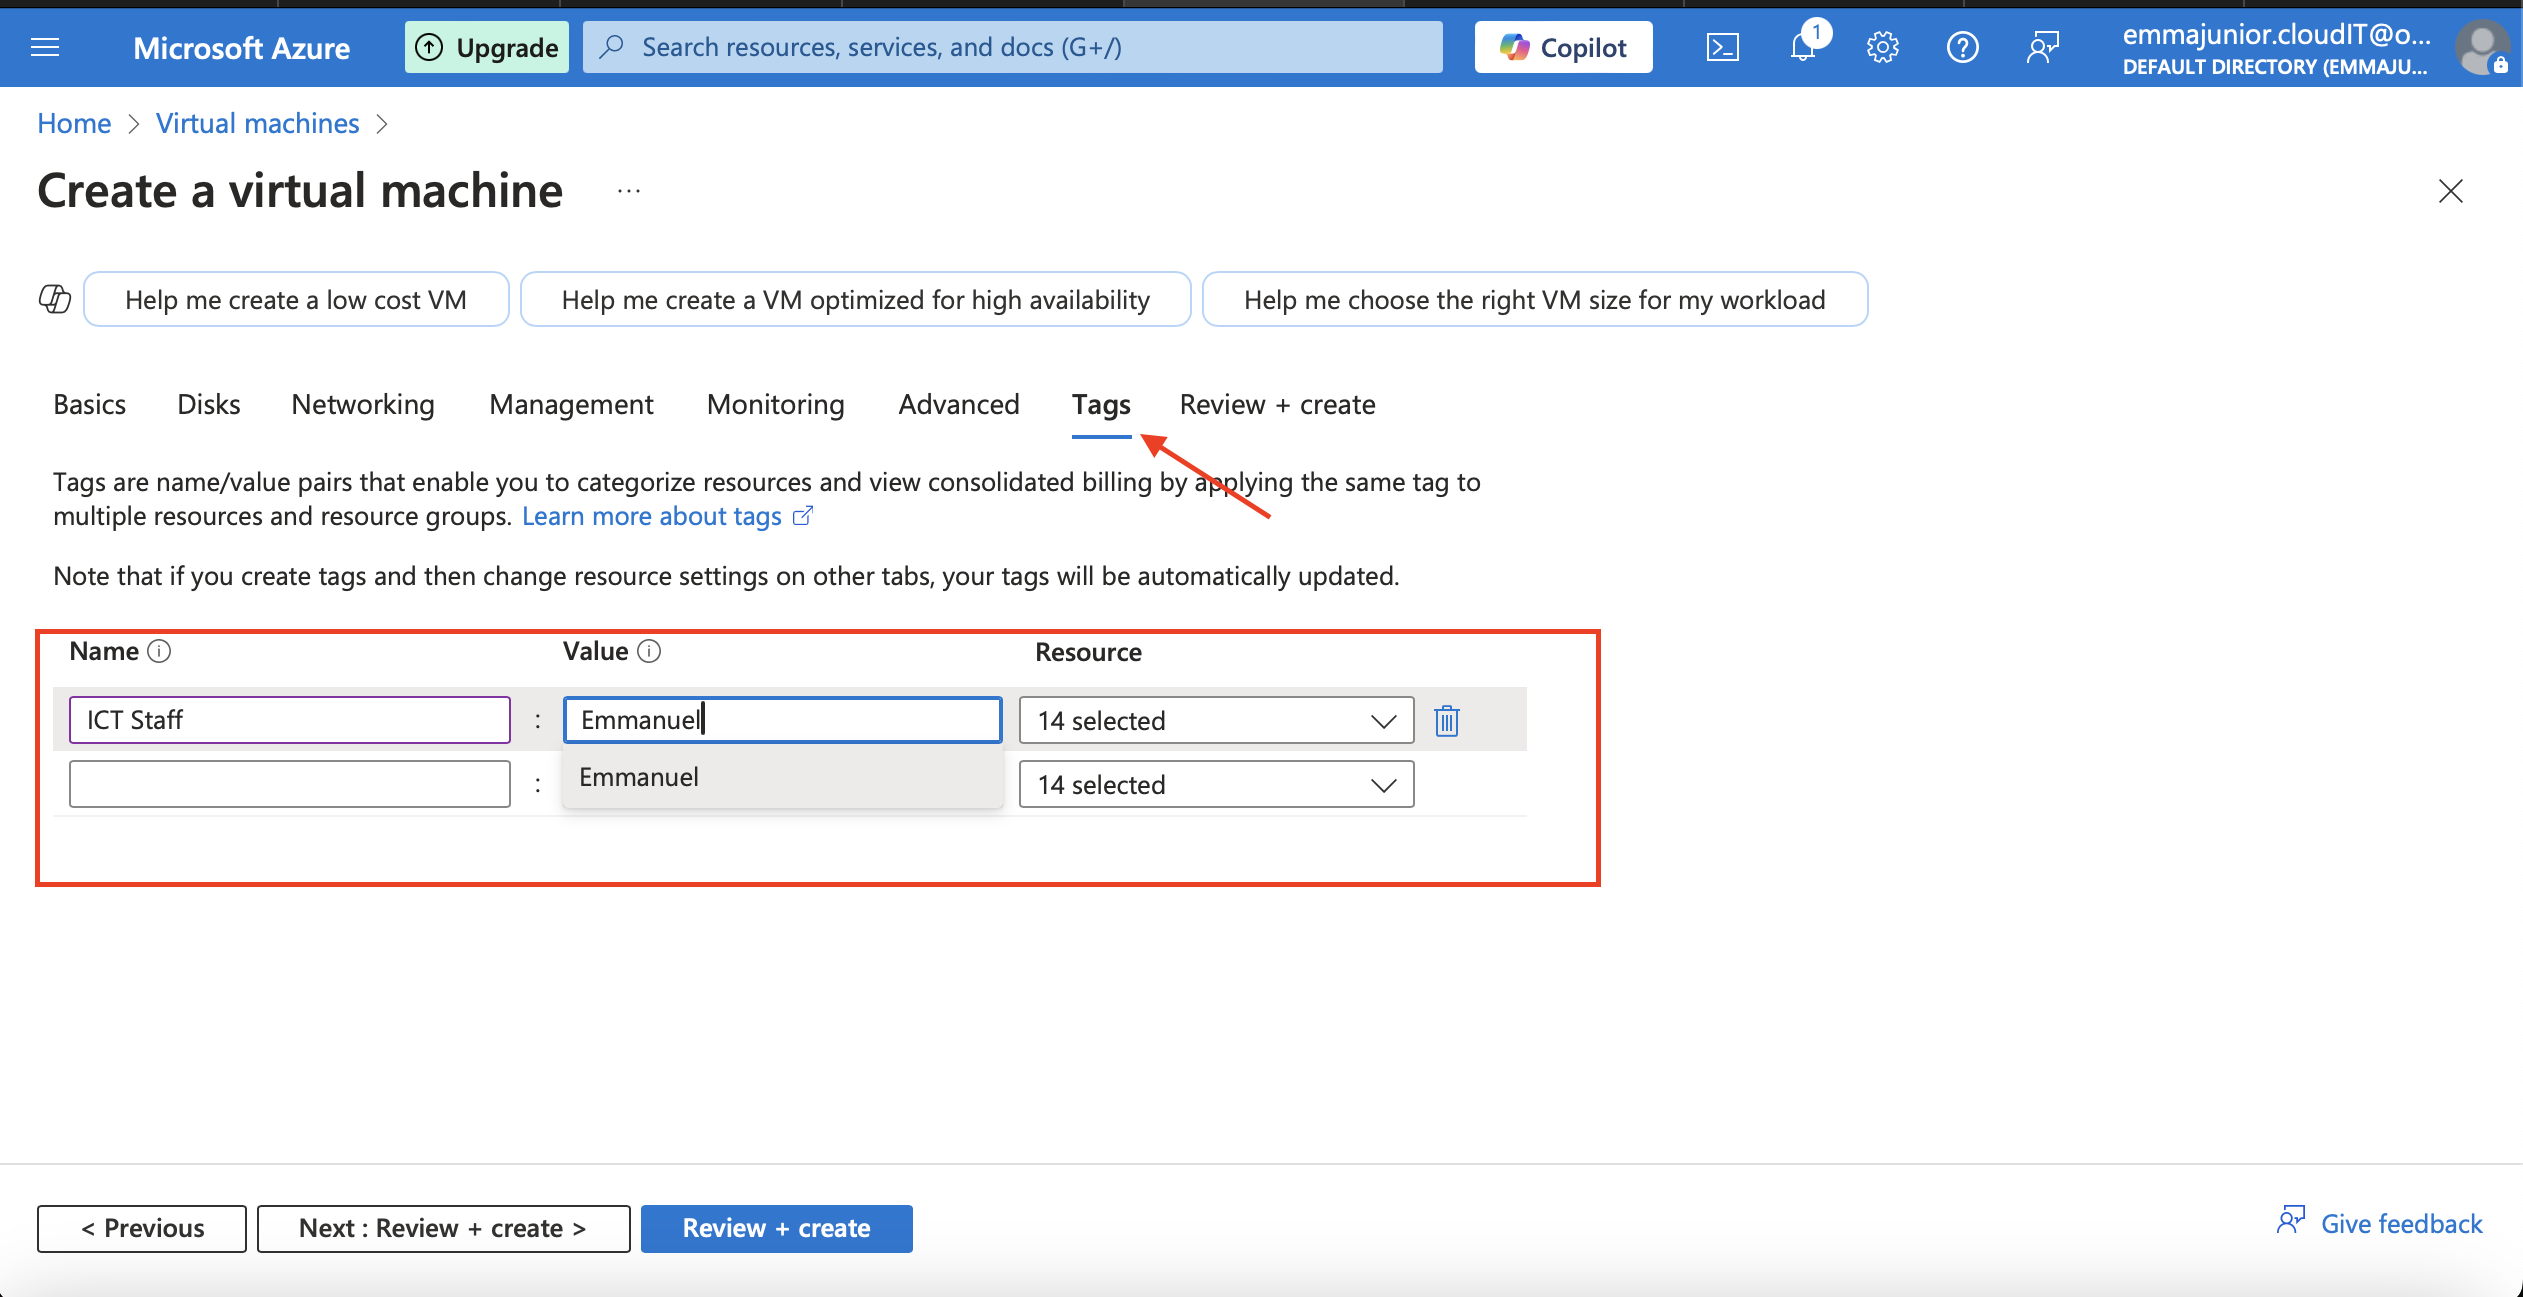Click the account avatar picture
The height and width of the screenshot is (1297, 2523).
pyautogui.click(x=2482, y=47)
